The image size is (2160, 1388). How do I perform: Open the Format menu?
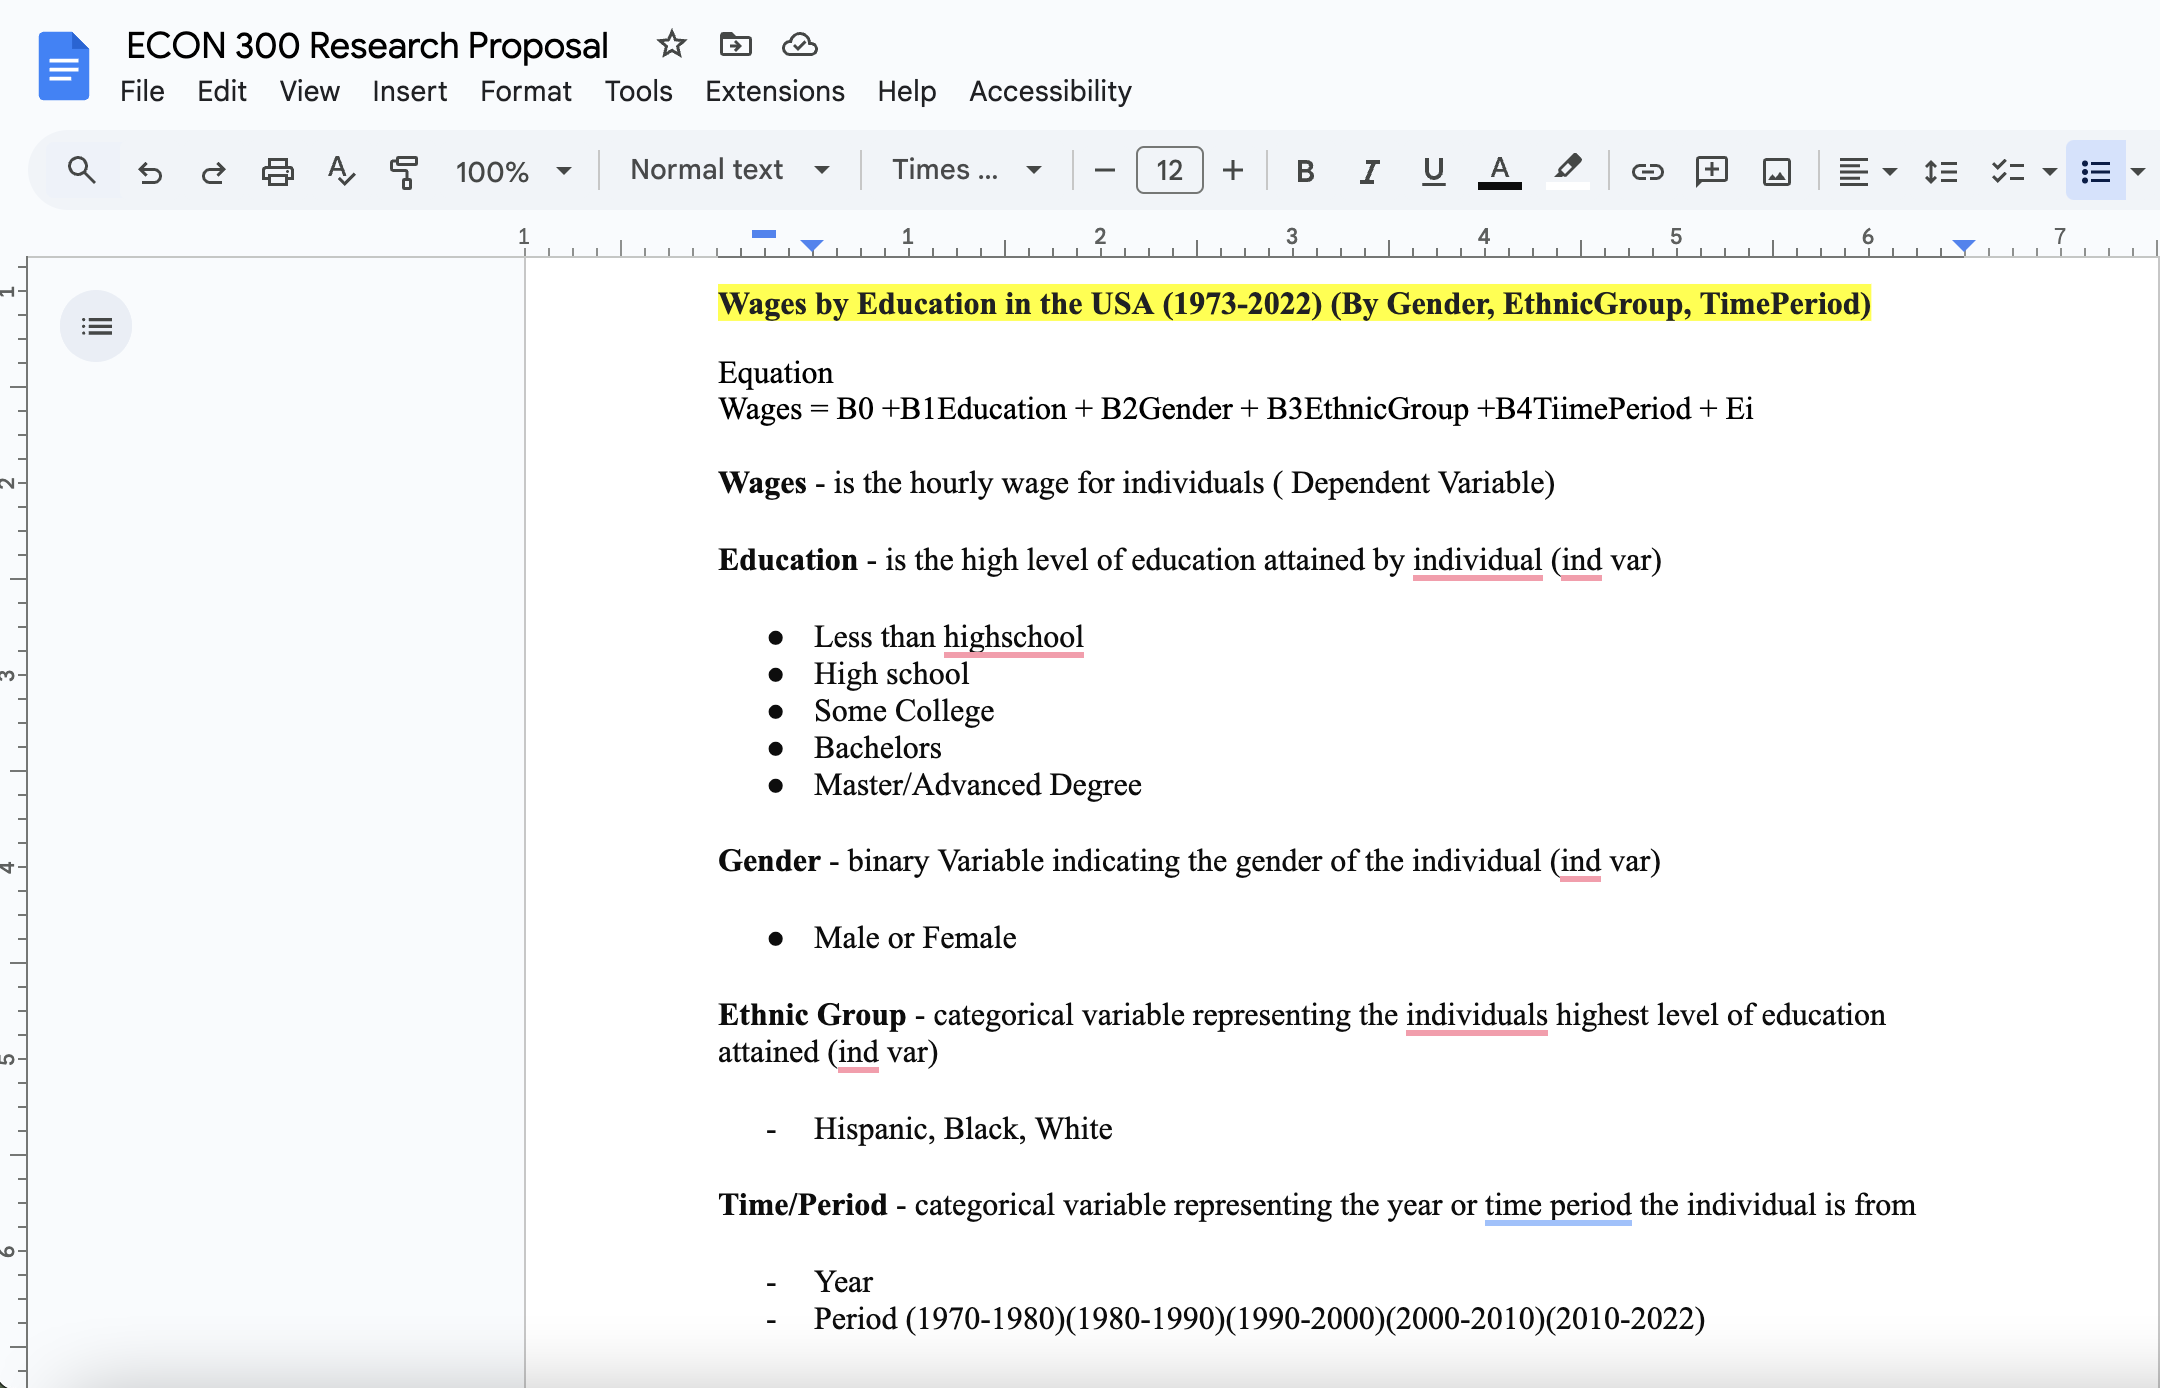525,91
